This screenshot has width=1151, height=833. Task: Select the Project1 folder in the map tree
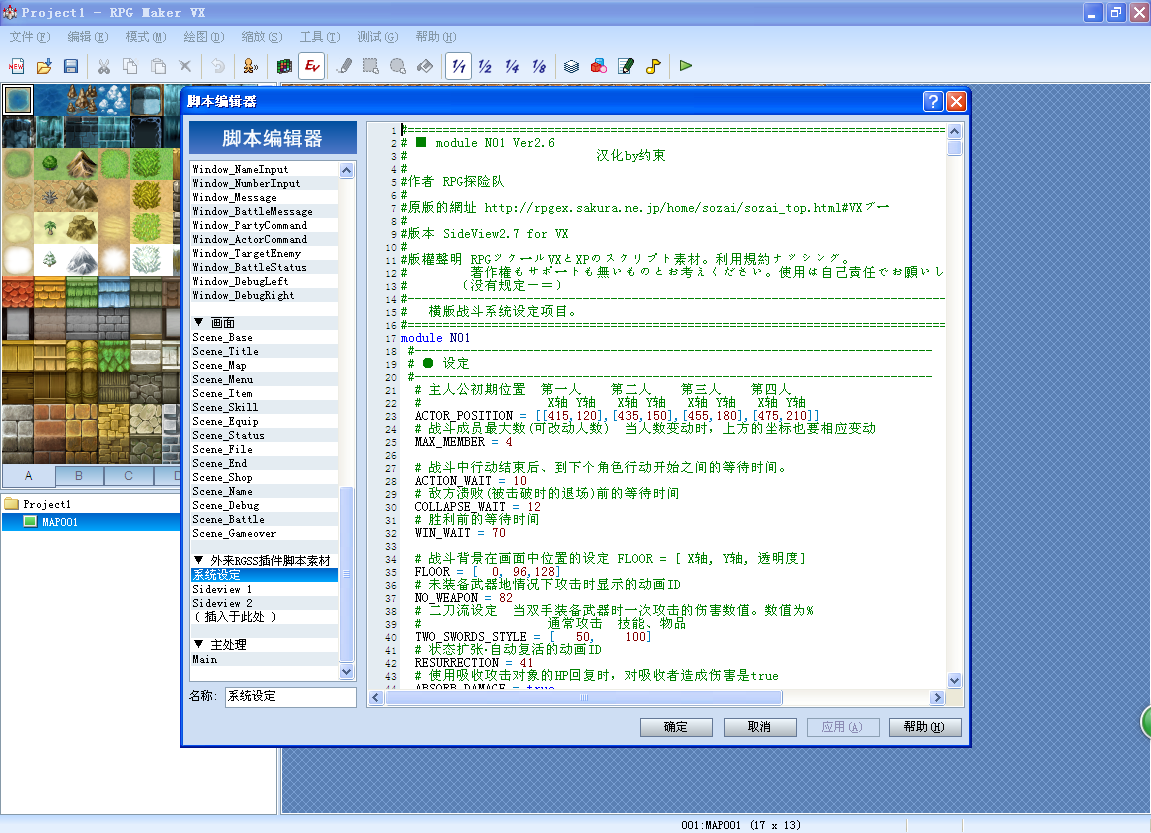pyautogui.click(x=47, y=504)
